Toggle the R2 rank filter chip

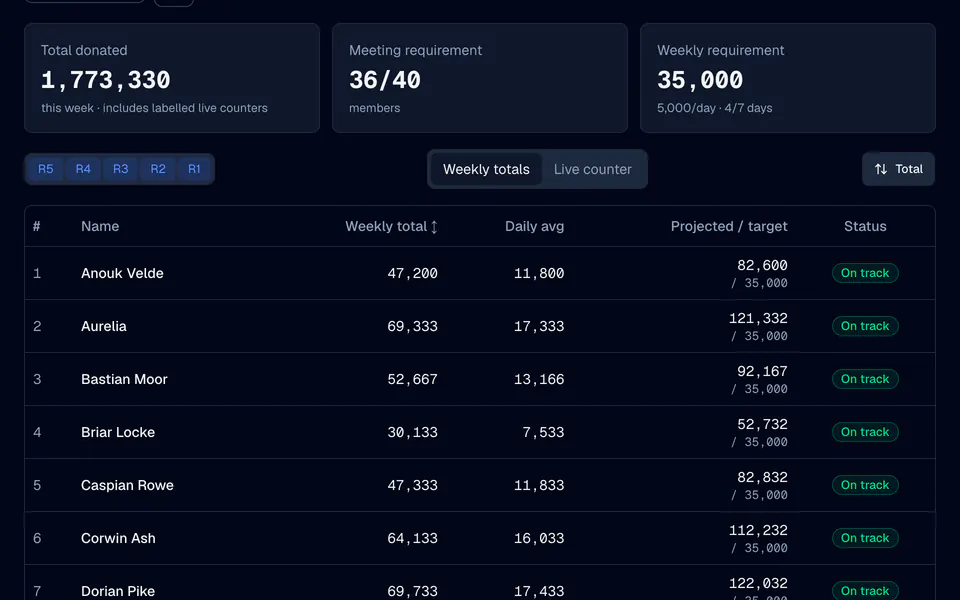(158, 169)
